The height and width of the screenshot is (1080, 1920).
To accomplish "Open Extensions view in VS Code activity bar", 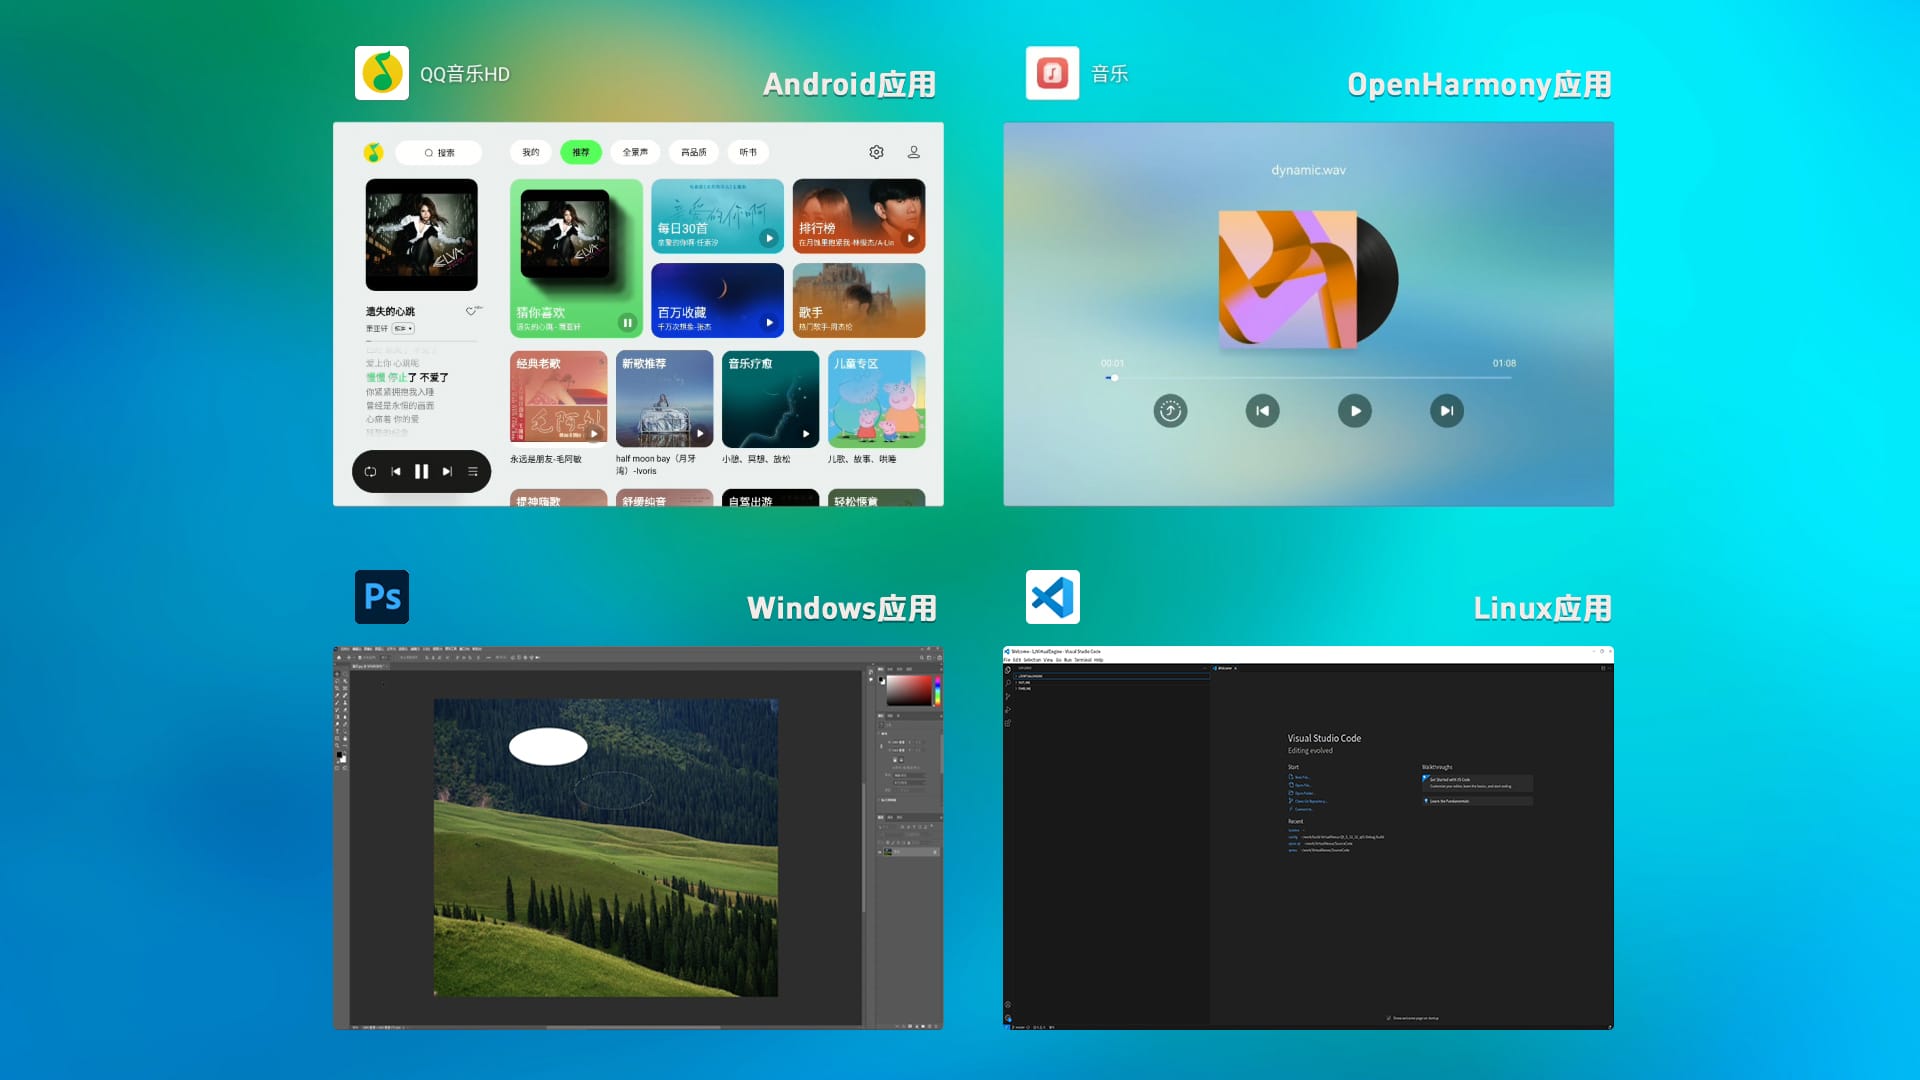I will click(1008, 723).
